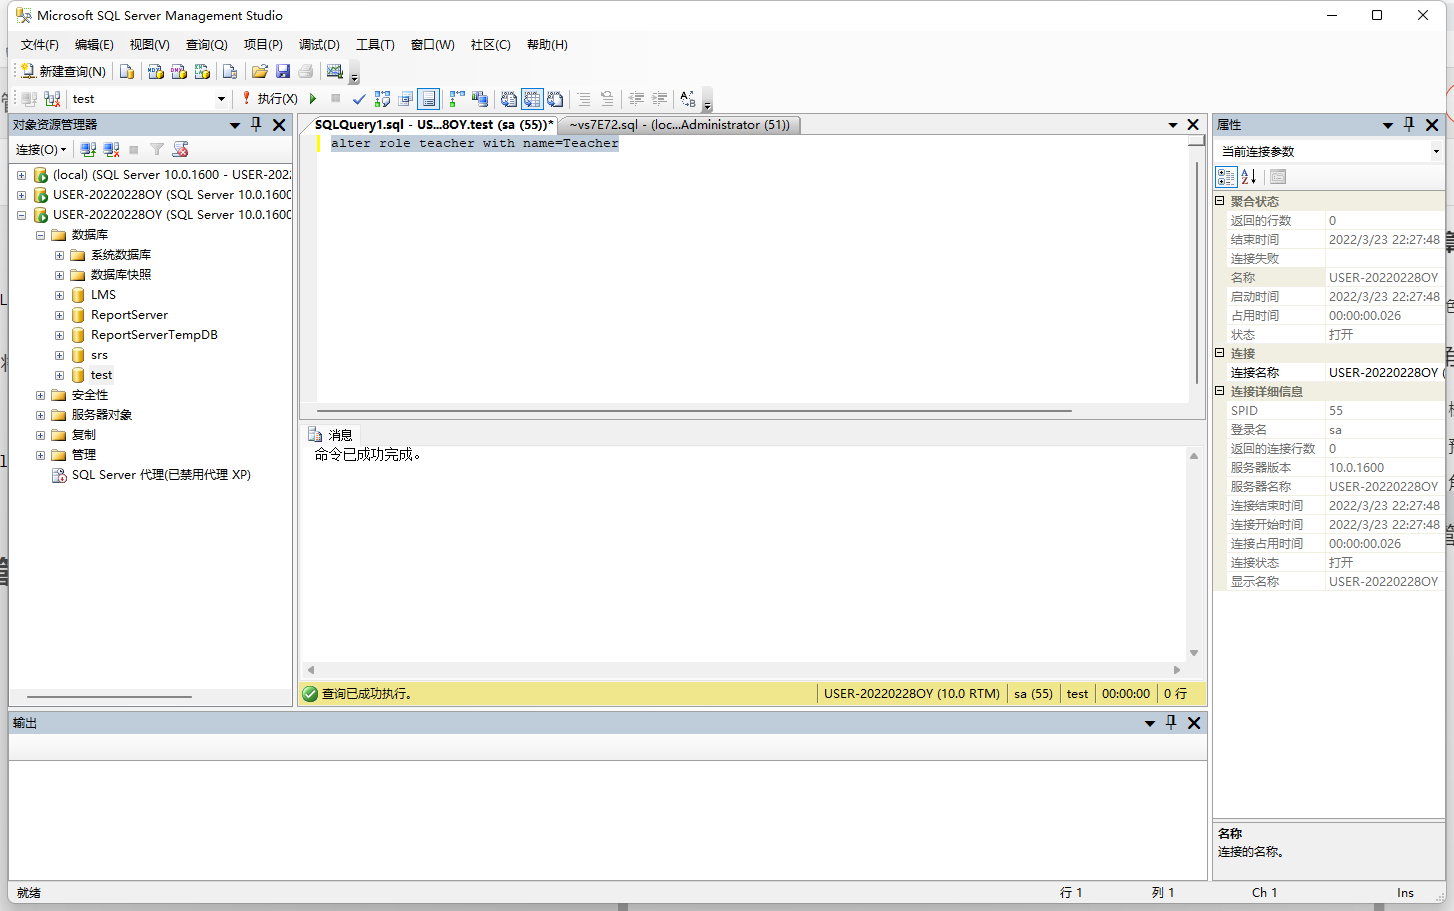1454x911 pixels.
Task: Save the query with the floppy disk icon
Action: click(x=283, y=71)
